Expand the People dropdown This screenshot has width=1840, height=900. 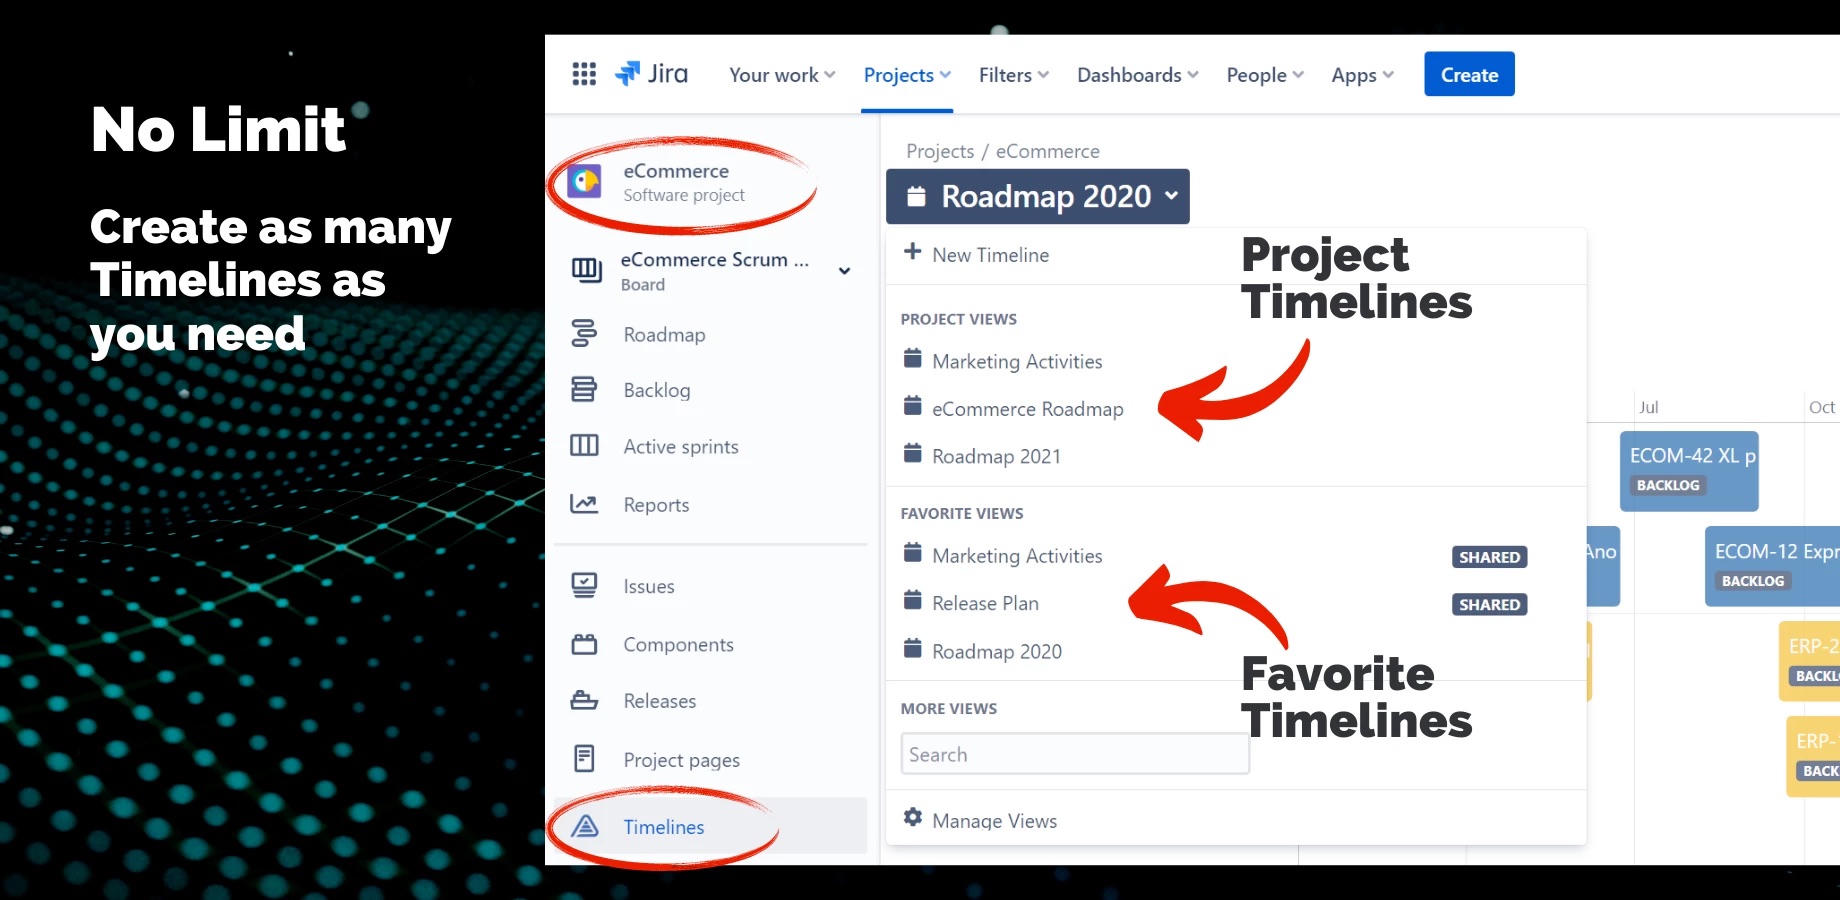pos(1265,75)
